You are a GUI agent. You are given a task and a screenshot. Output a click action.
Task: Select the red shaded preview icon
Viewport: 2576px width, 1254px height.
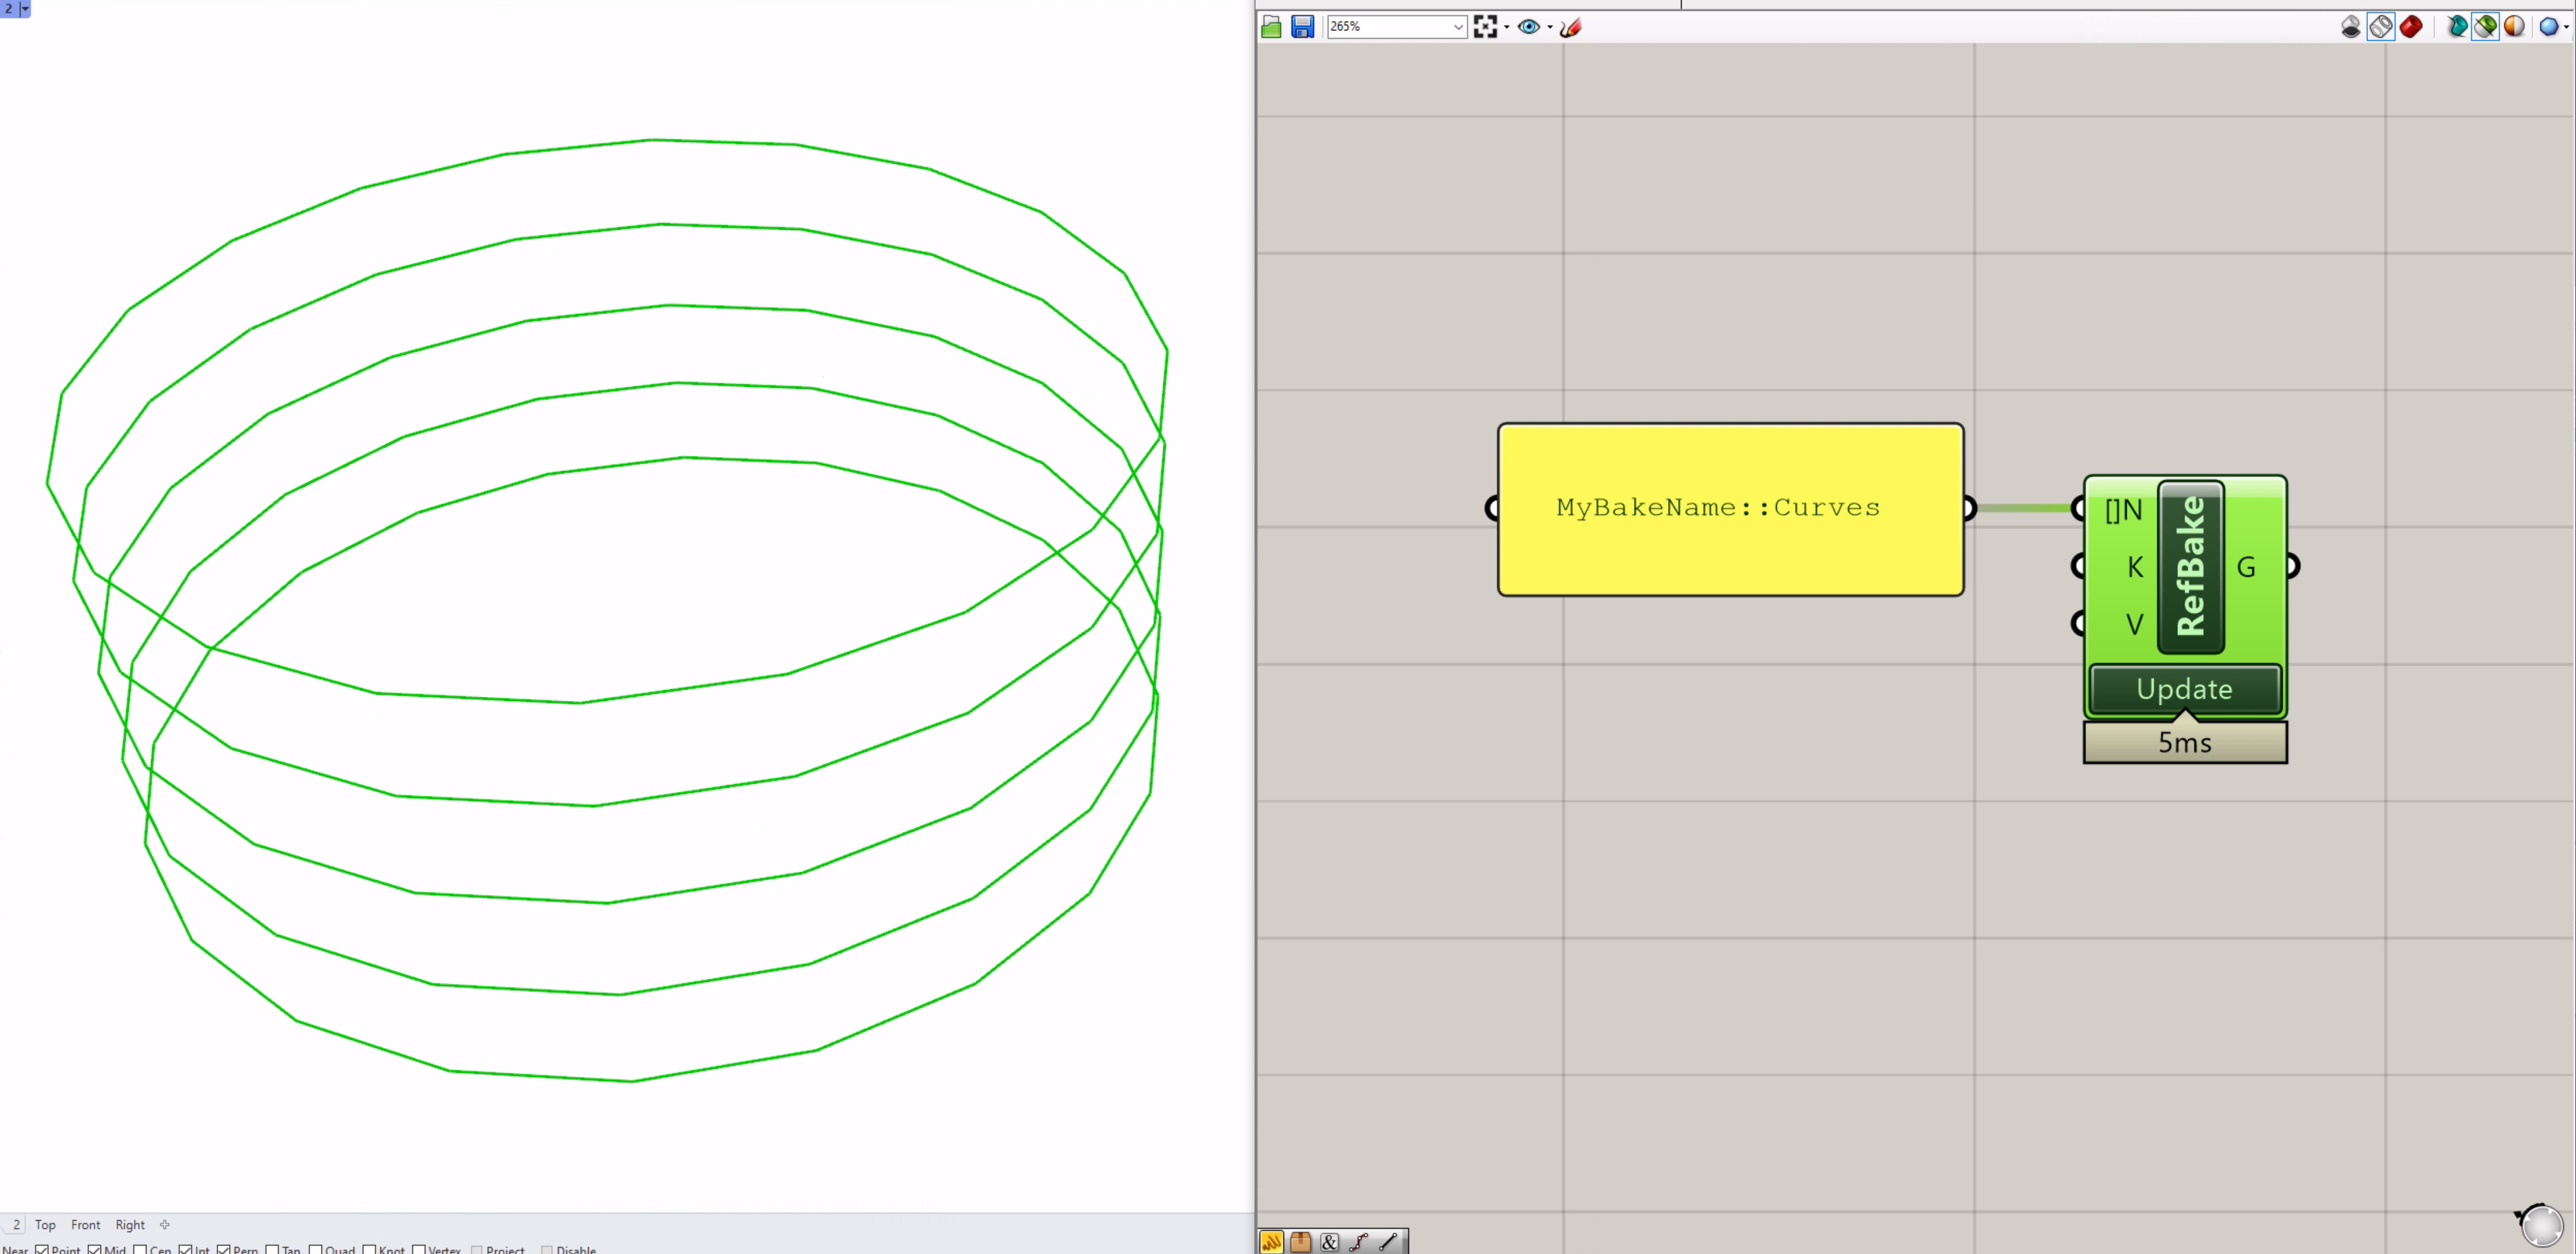tap(2411, 27)
